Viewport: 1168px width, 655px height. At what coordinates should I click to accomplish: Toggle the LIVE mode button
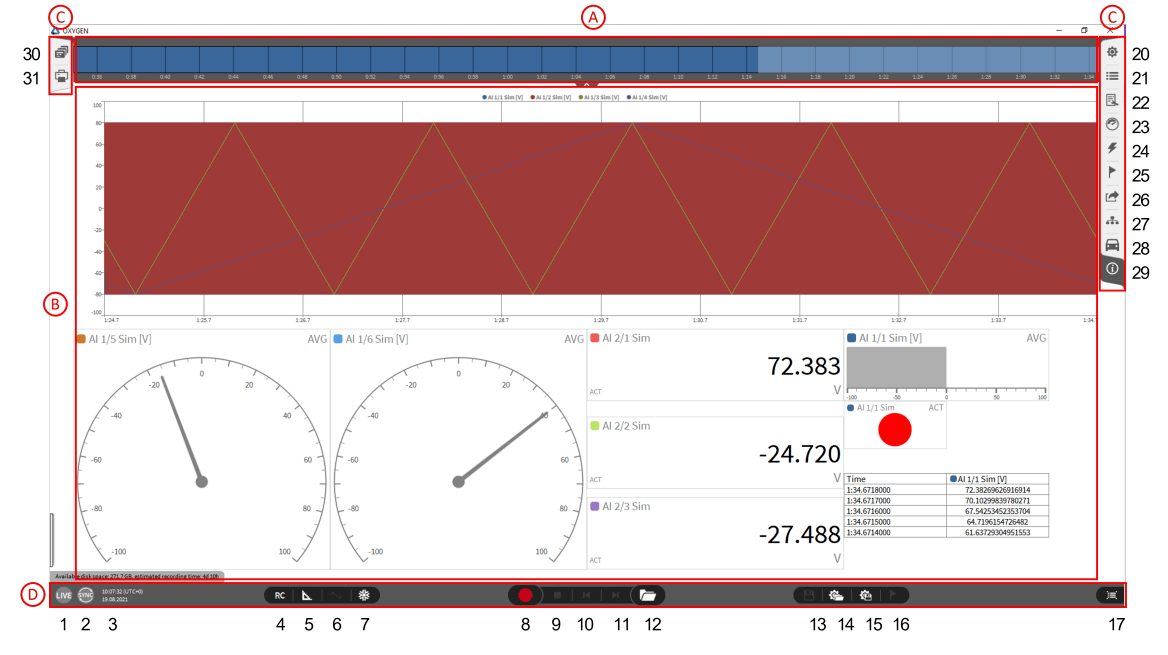pyautogui.click(x=64, y=595)
